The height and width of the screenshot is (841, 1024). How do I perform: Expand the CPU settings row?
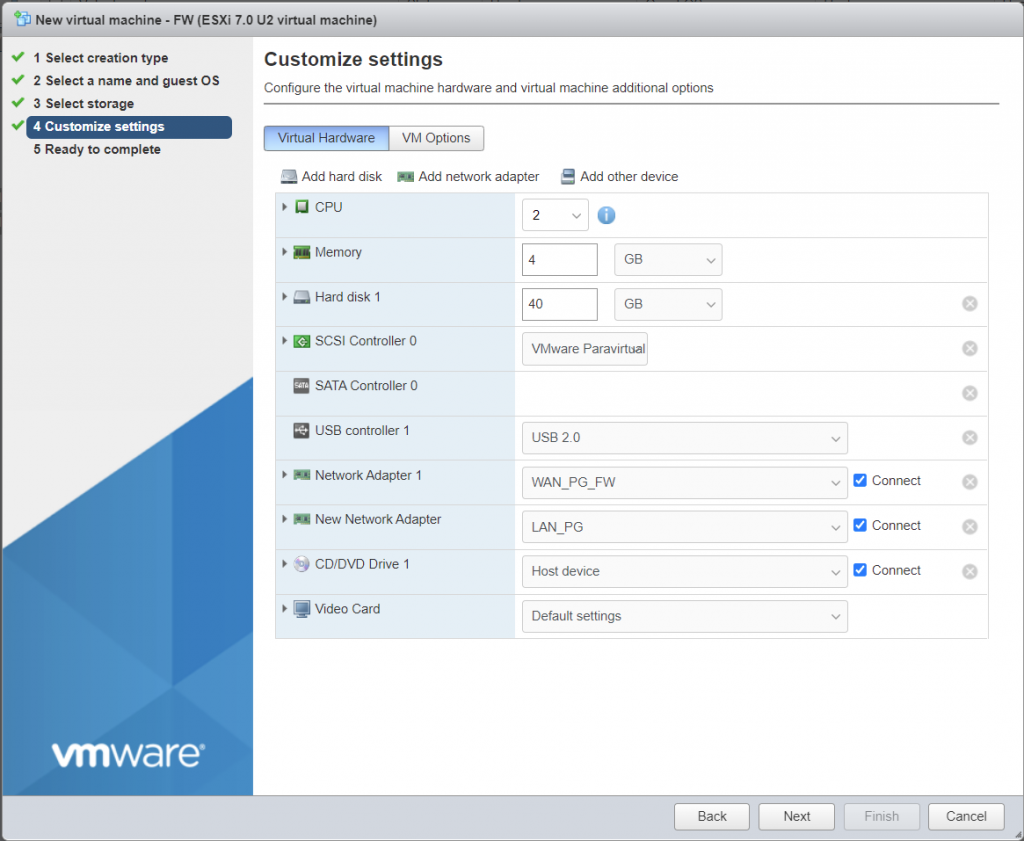point(285,207)
